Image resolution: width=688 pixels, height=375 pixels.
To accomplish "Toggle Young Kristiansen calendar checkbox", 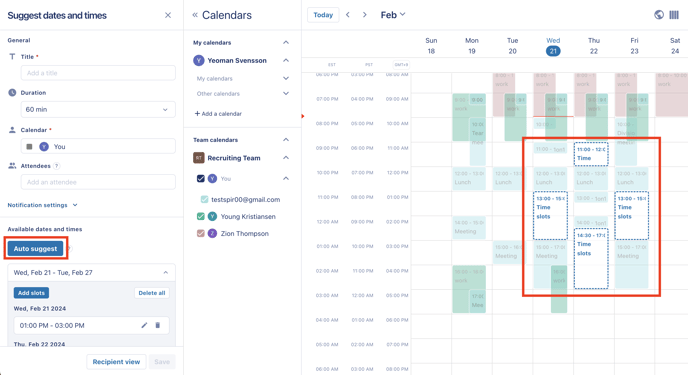I will tap(201, 216).
